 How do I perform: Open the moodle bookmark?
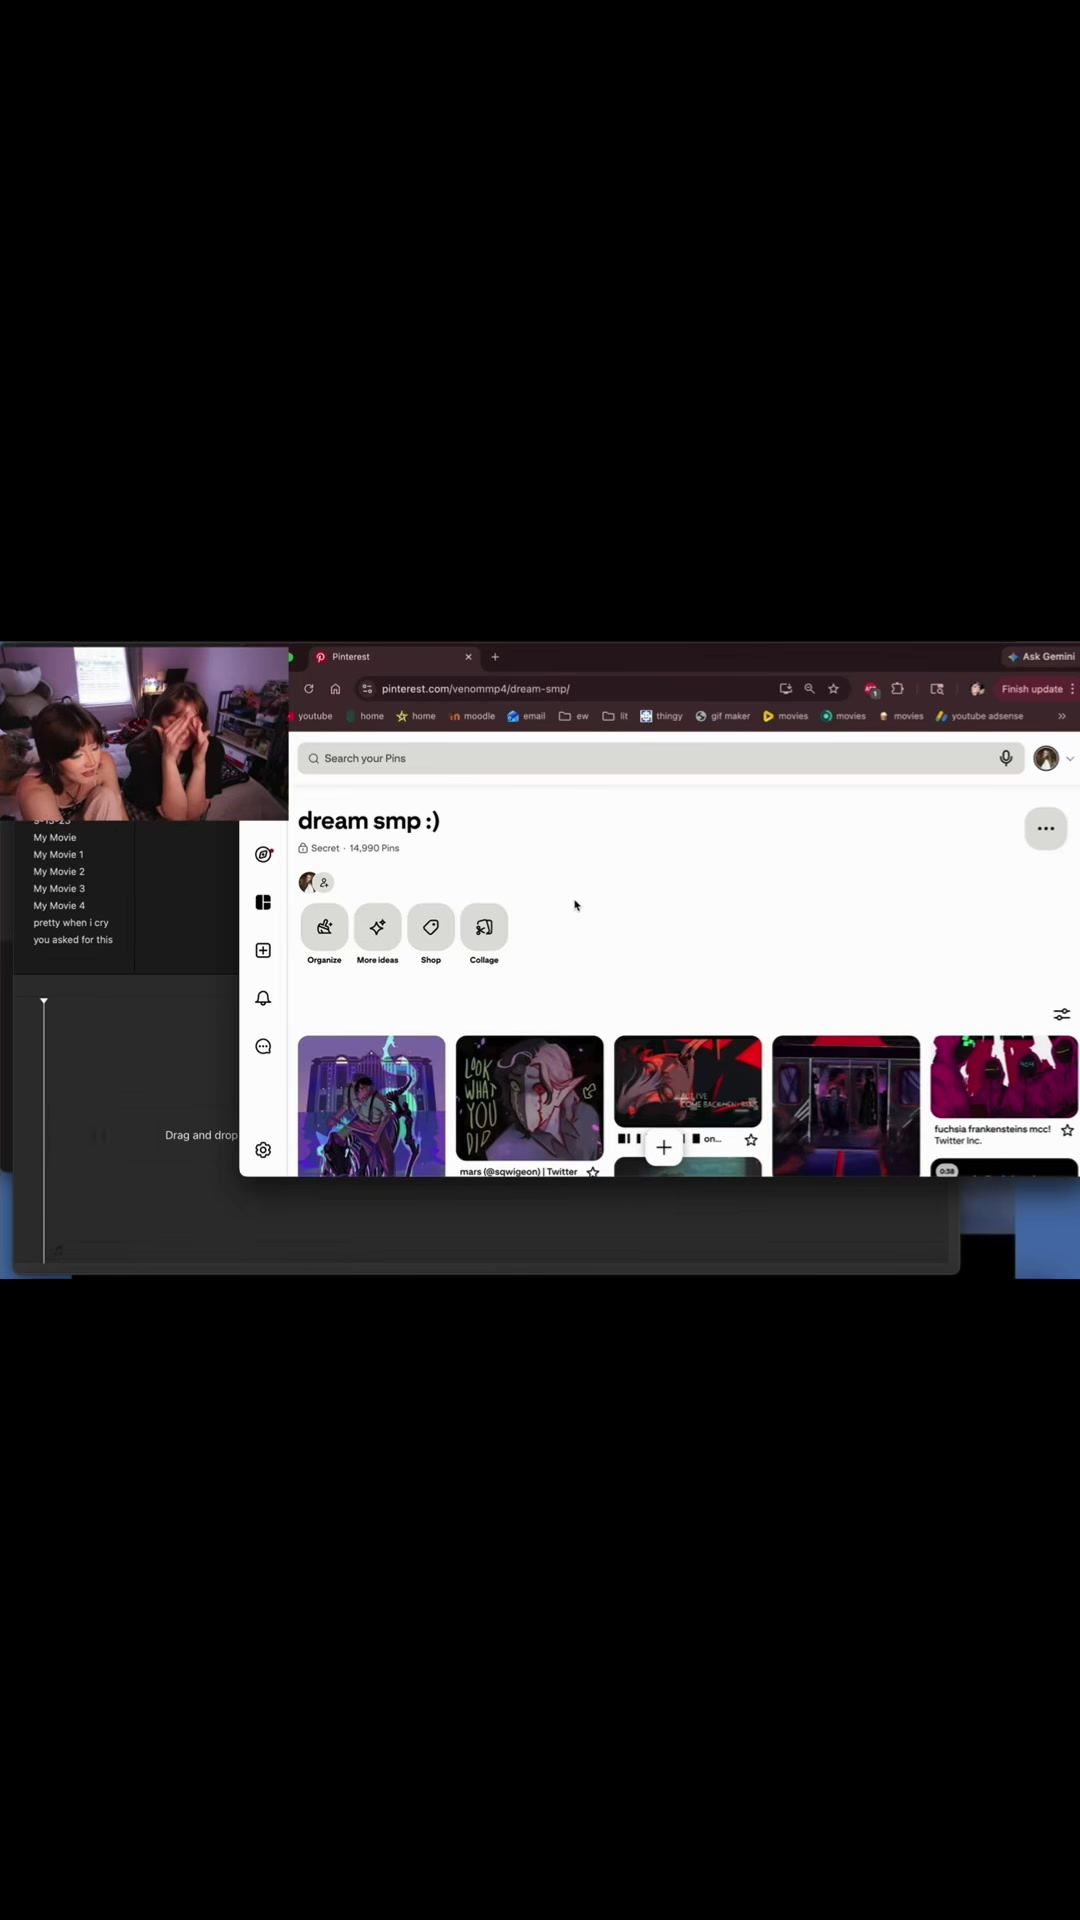[x=472, y=716]
